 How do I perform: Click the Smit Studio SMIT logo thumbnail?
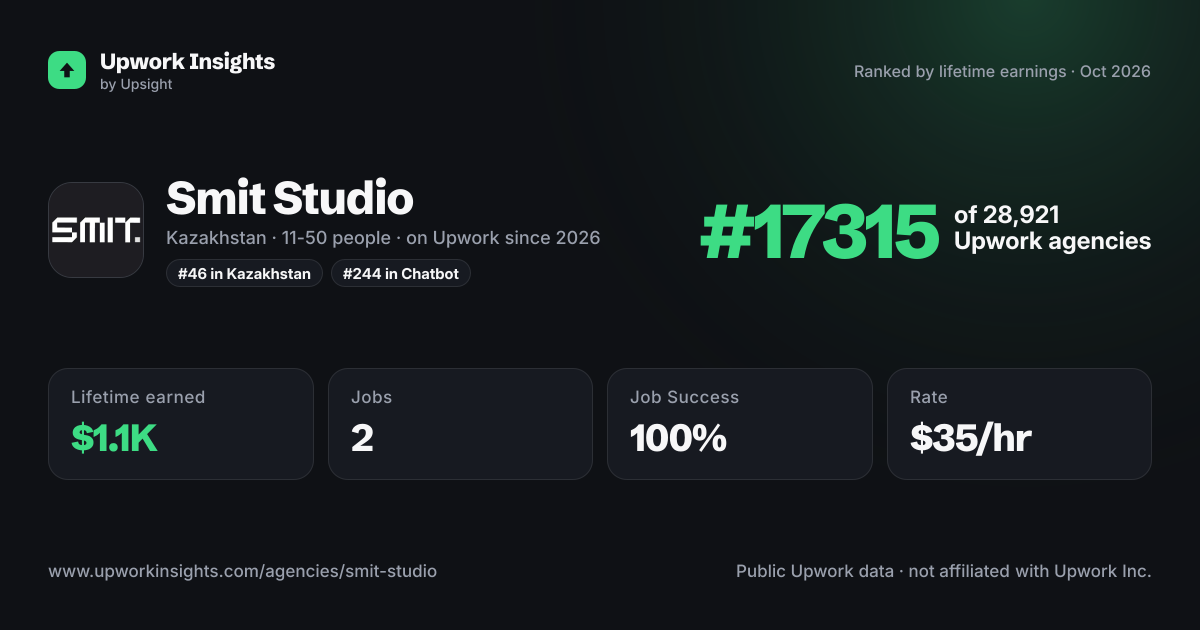[x=96, y=230]
